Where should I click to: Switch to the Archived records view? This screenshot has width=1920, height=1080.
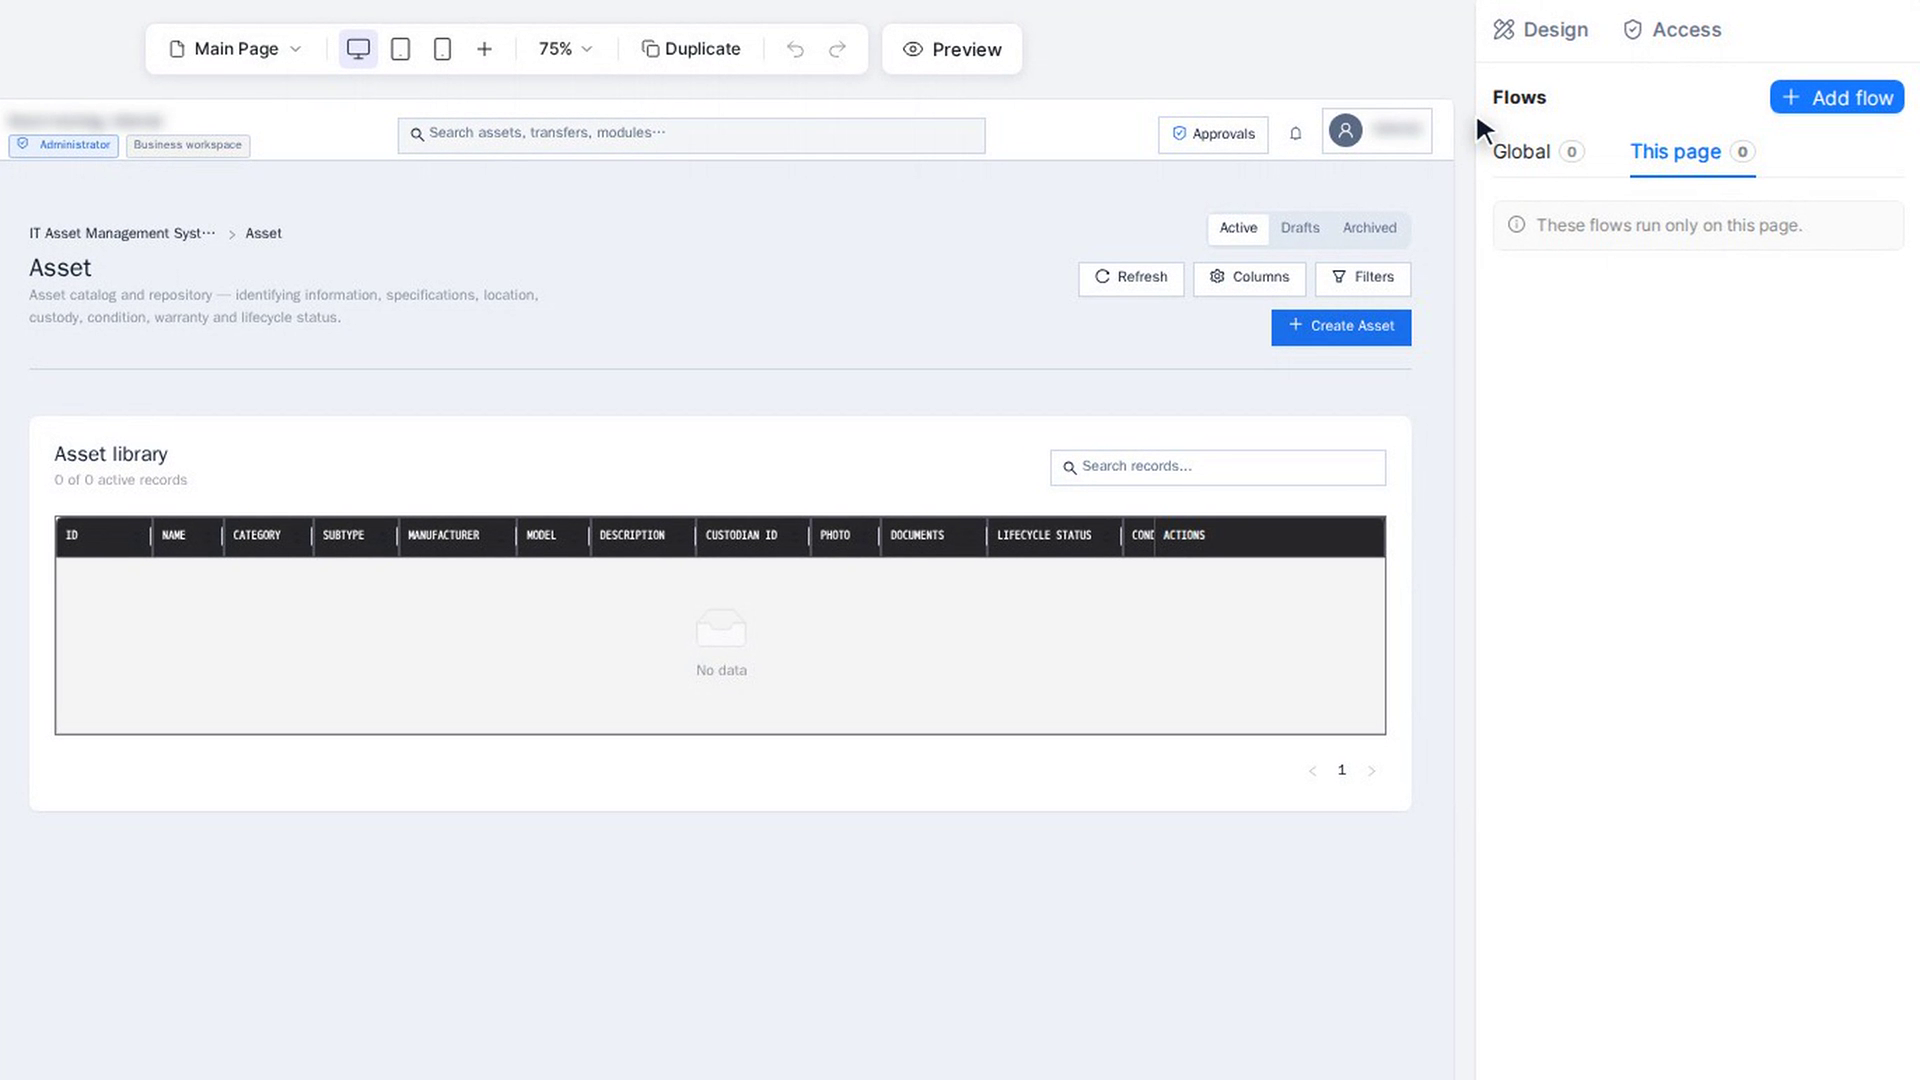point(1369,228)
